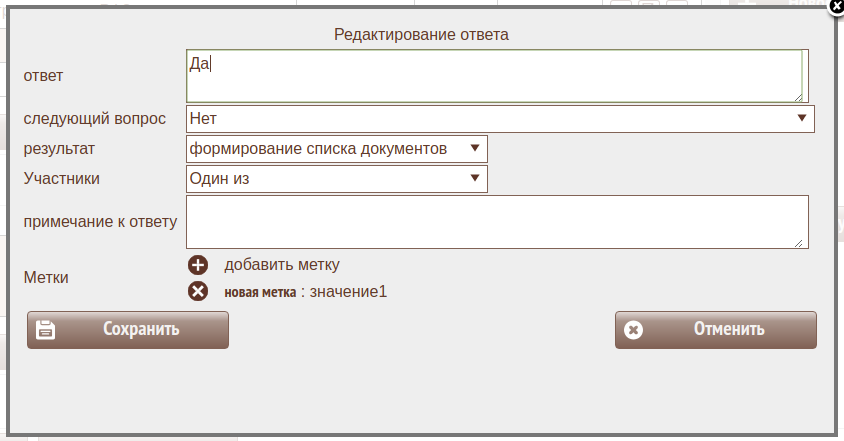
Task: Click the floppy disk icon on the Сохранить button
Action: coord(46,330)
